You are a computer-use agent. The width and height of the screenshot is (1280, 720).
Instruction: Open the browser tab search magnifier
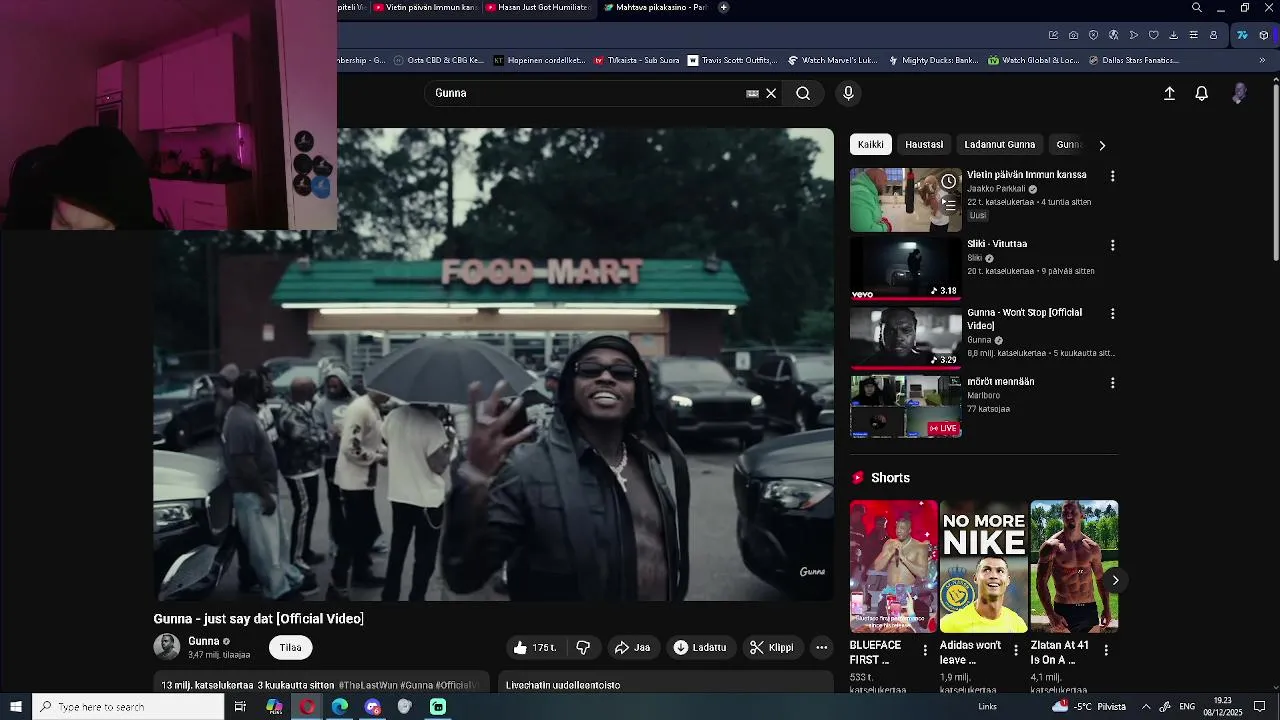1196,8
